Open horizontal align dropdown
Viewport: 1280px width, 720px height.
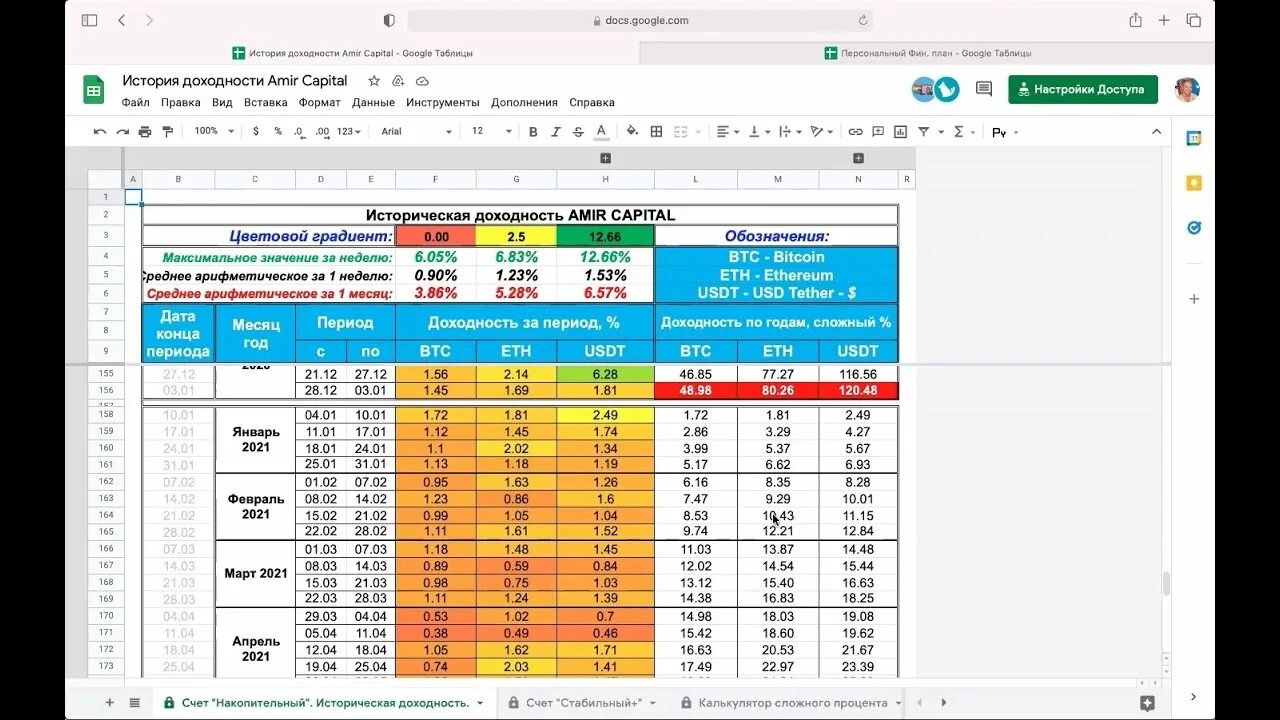728,131
